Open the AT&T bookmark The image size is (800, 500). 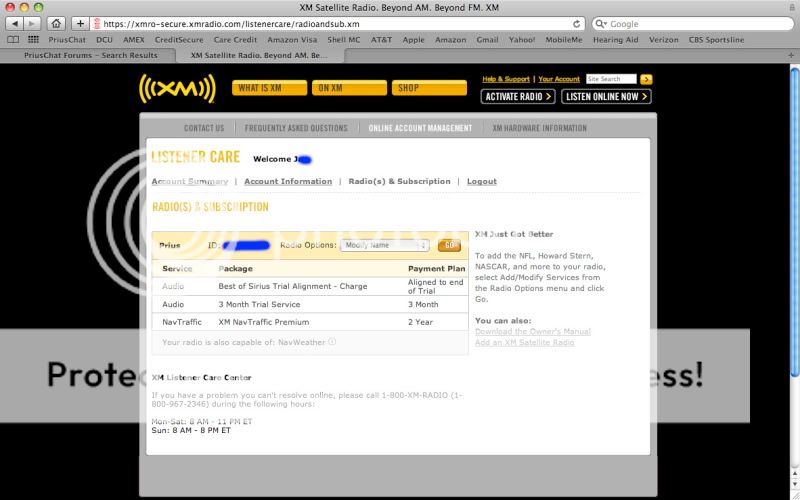click(x=381, y=39)
